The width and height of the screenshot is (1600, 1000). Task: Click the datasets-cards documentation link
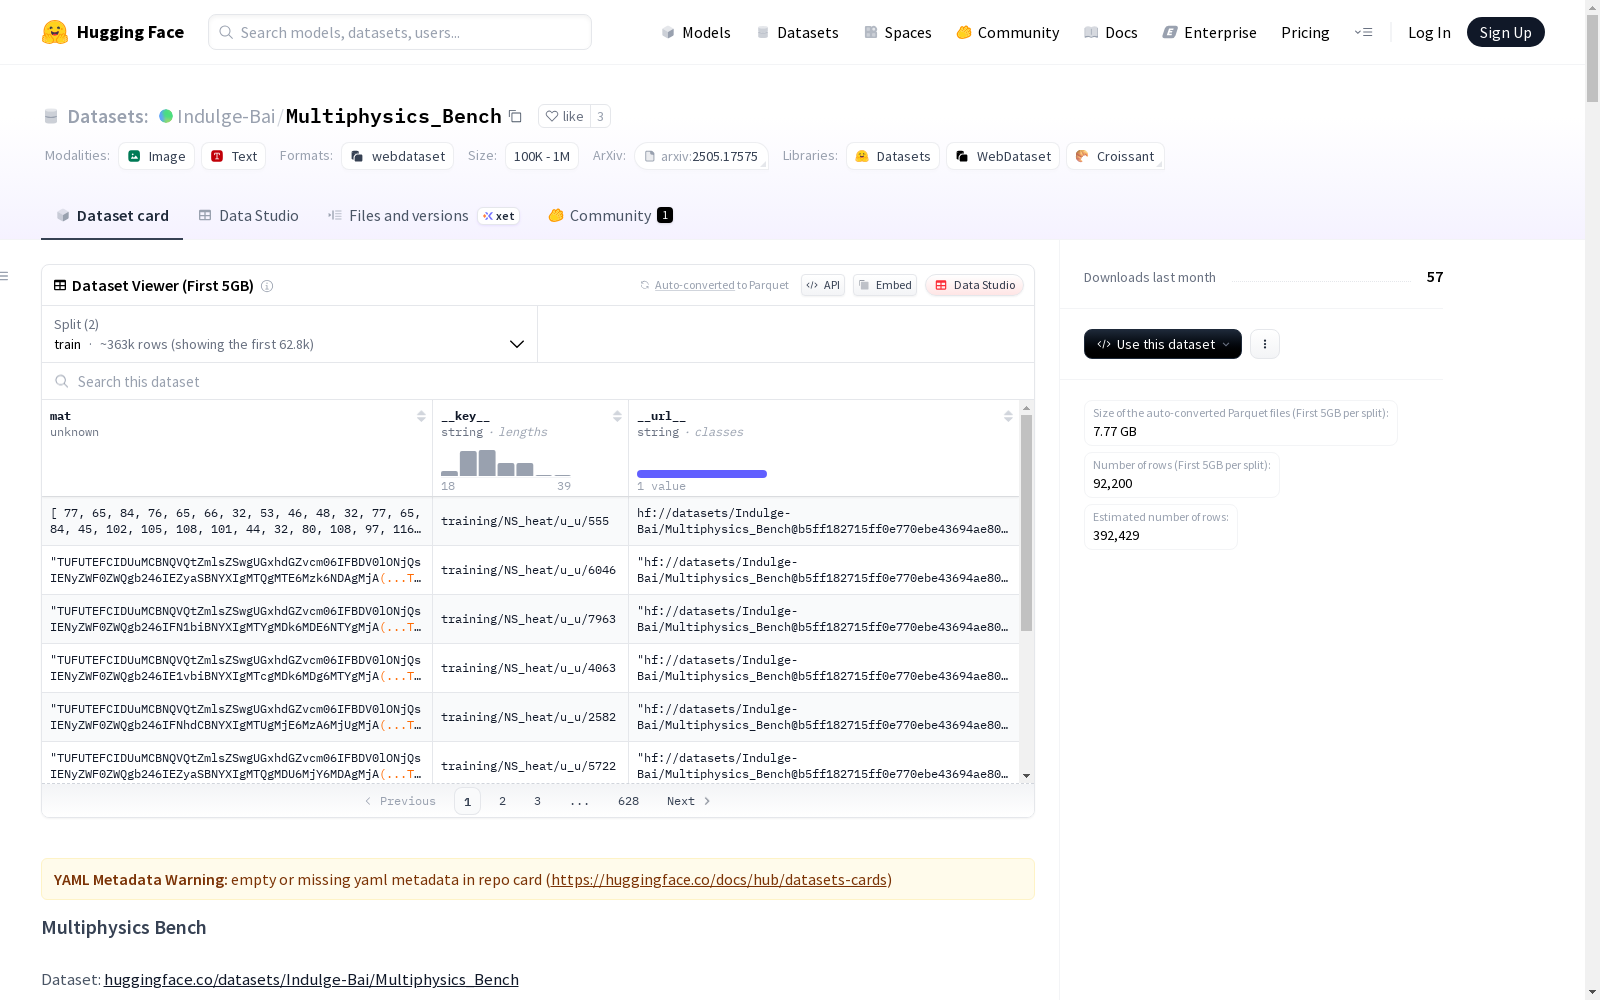click(x=719, y=880)
